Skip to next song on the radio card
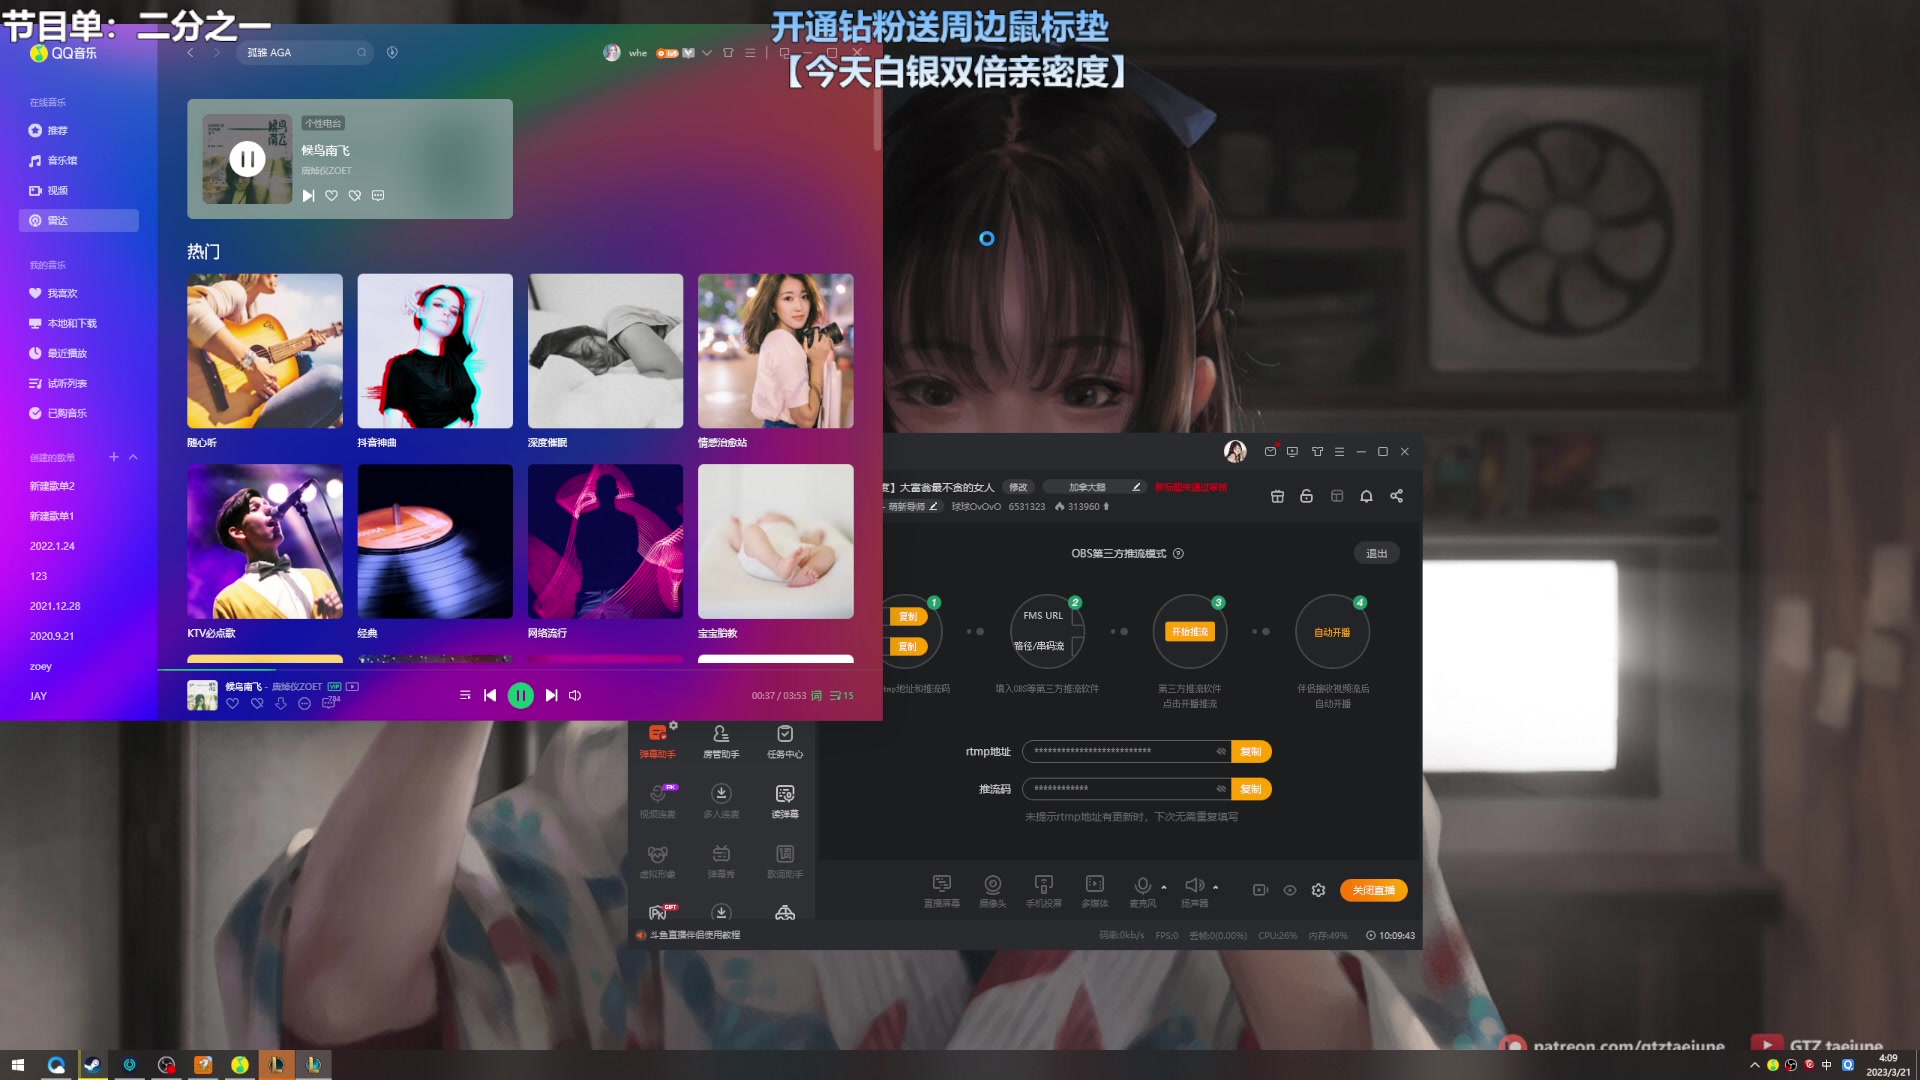Screen dimensions: 1920x1080 pos(308,196)
